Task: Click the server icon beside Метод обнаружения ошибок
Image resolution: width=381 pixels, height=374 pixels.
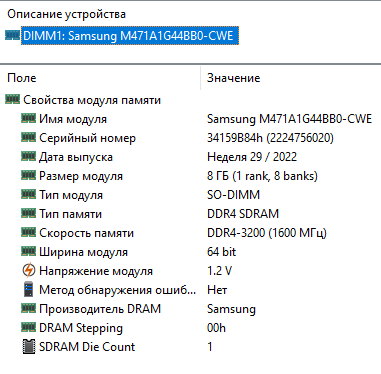Action: coord(29,289)
